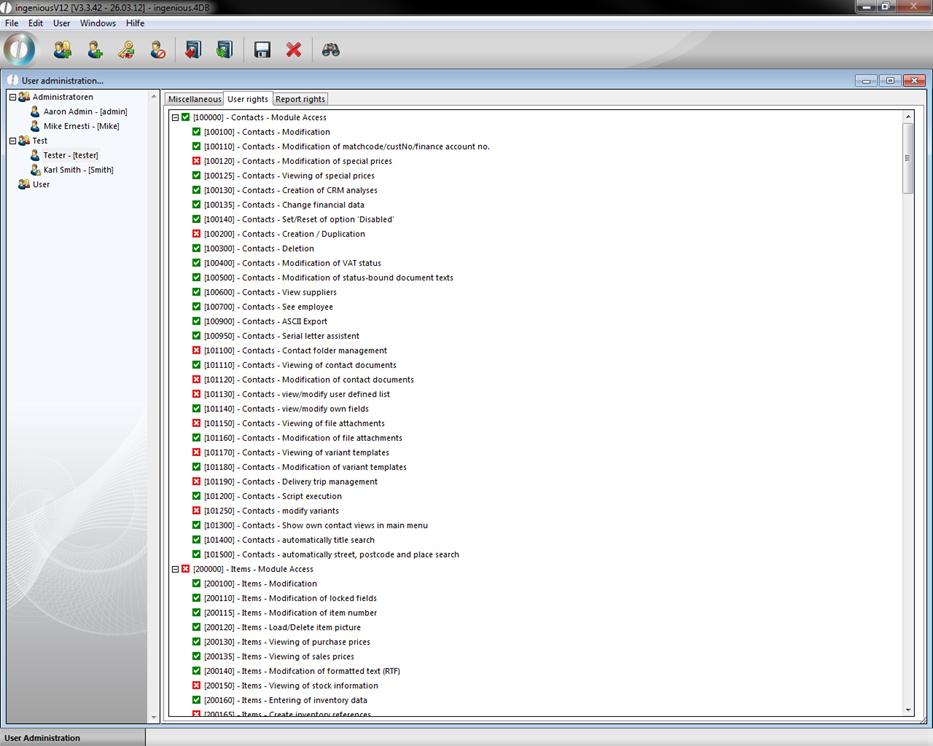Click the red X delete icon
The height and width of the screenshot is (746, 933).
294,49
